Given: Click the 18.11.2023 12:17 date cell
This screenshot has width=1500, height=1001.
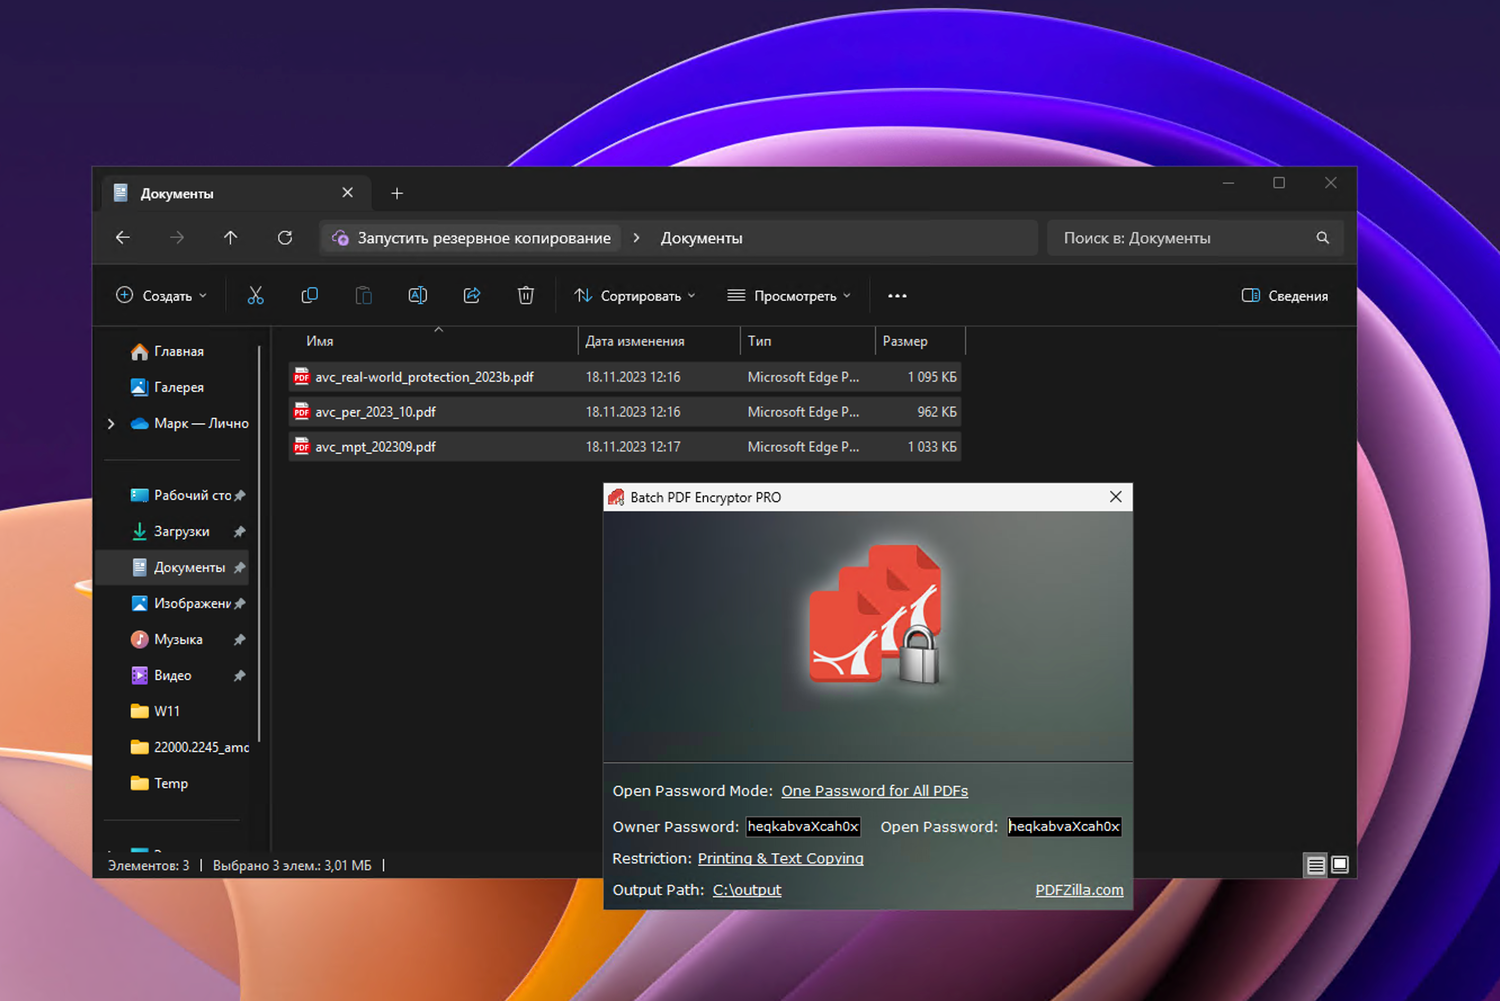Looking at the screenshot, I should [x=633, y=447].
